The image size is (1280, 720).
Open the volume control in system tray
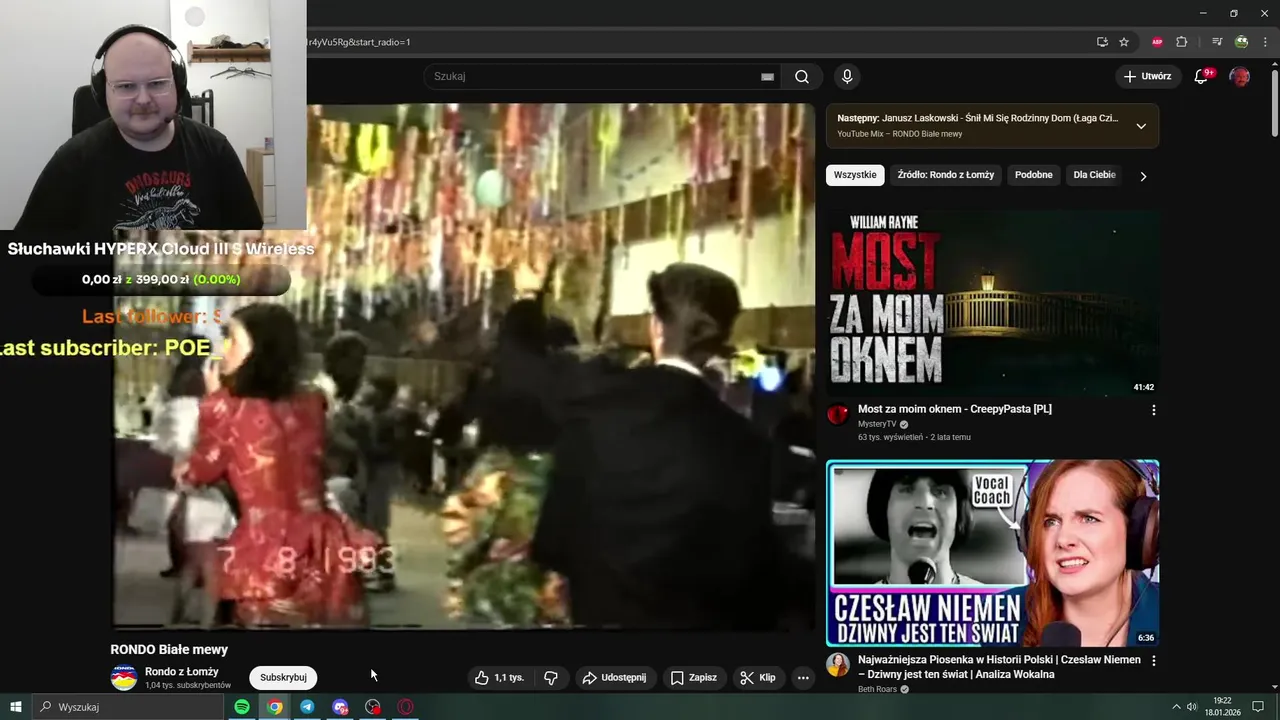(1191, 707)
